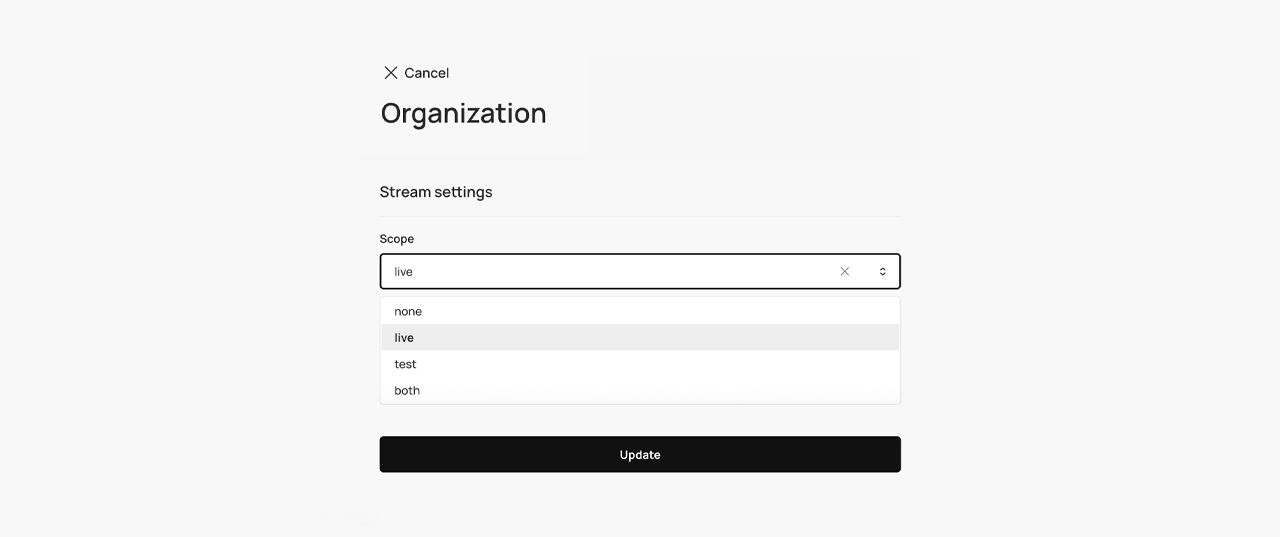Click the Organization page heading
This screenshot has height=537, width=1280.
click(463, 113)
